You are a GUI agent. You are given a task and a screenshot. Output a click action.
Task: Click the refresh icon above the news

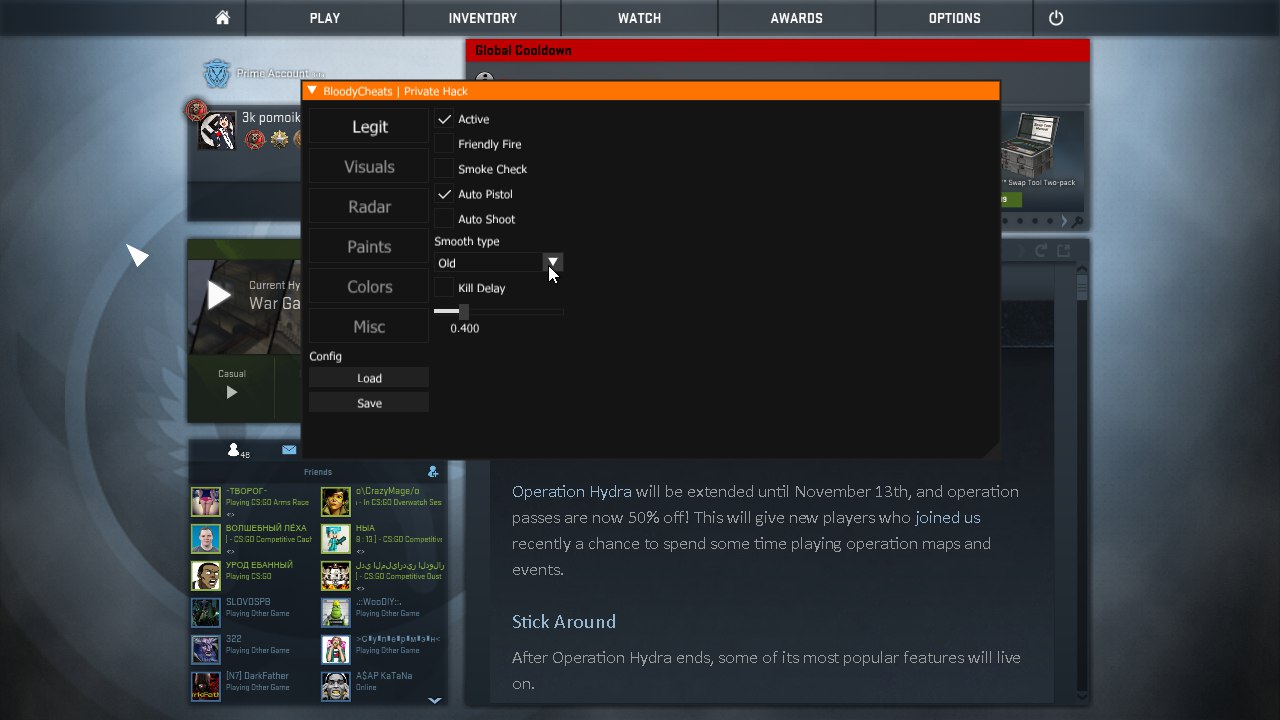(1041, 251)
